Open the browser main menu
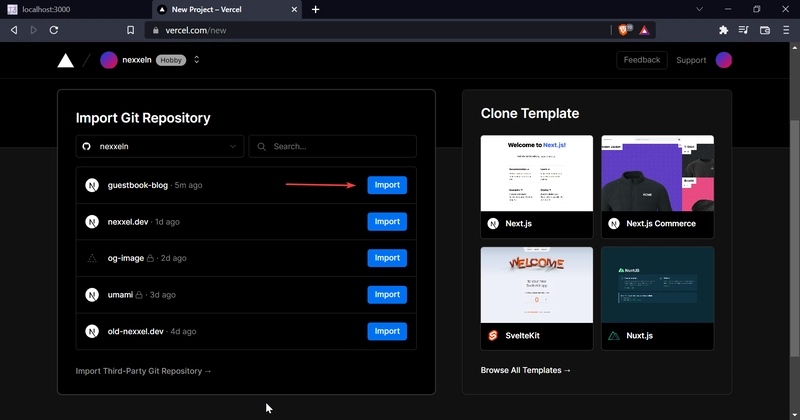Image resolution: width=800 pixels, height=420 pixels. coord(786,30)
